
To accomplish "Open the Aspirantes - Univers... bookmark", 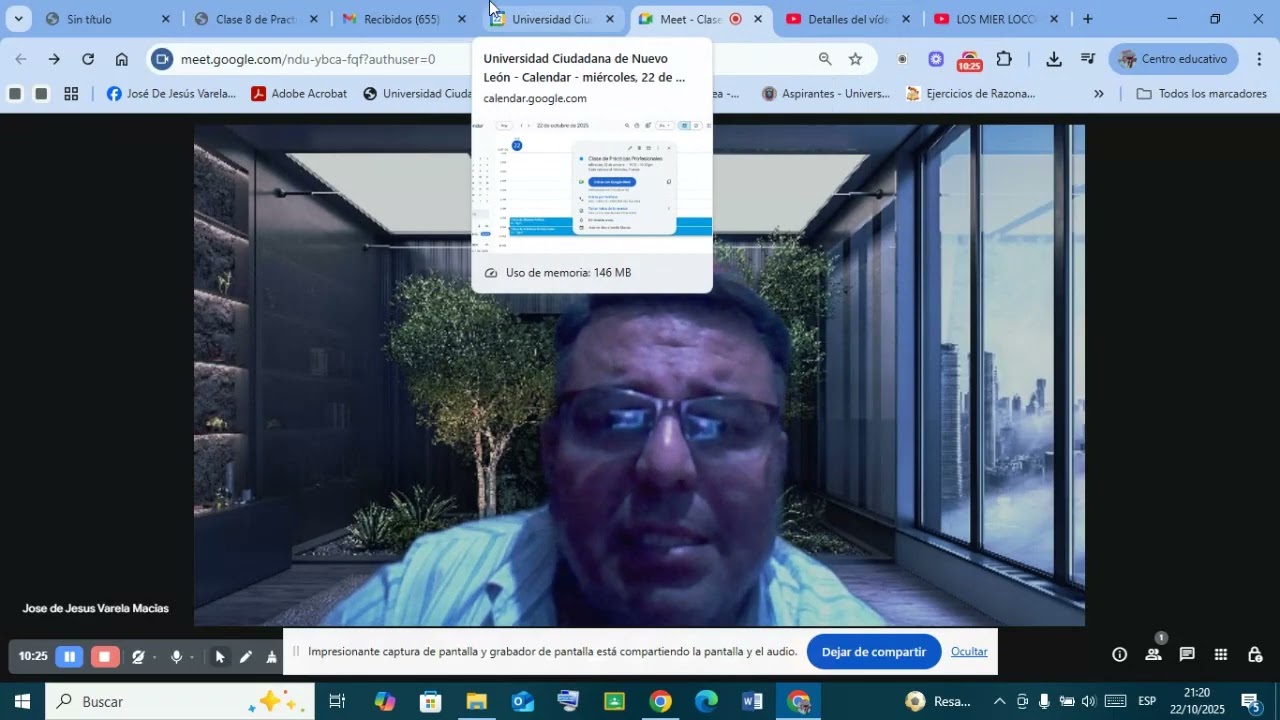I will click(826, 94).
